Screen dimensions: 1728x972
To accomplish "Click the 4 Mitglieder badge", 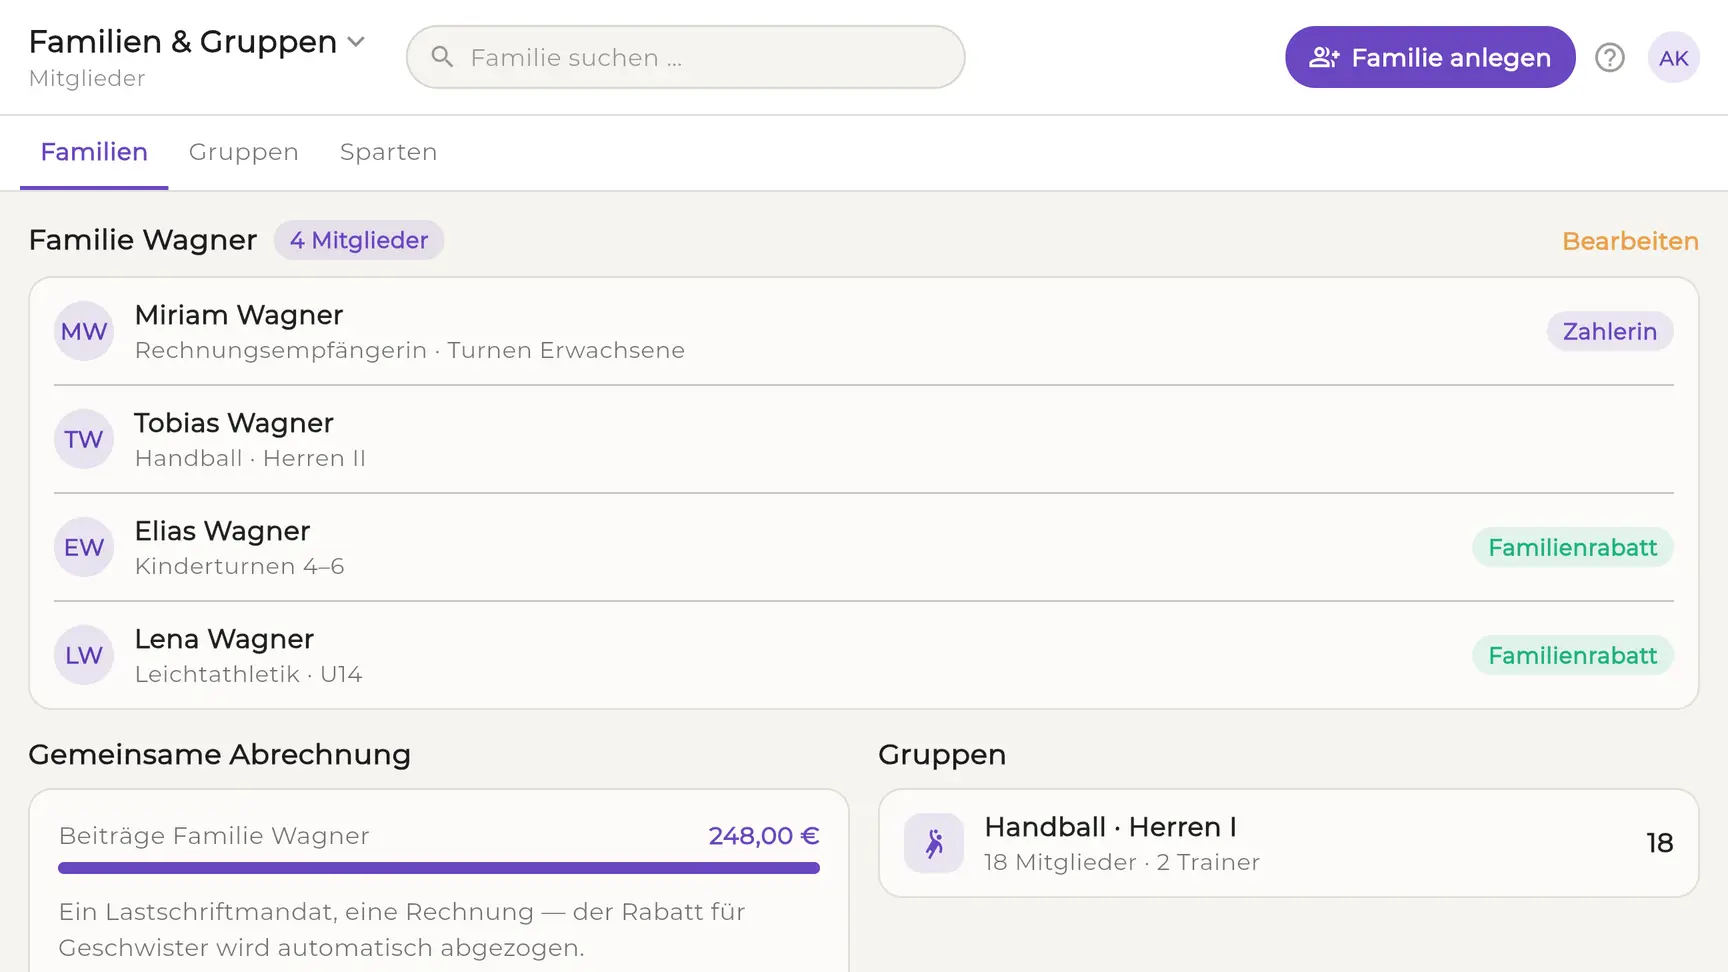I will point(359,240).
